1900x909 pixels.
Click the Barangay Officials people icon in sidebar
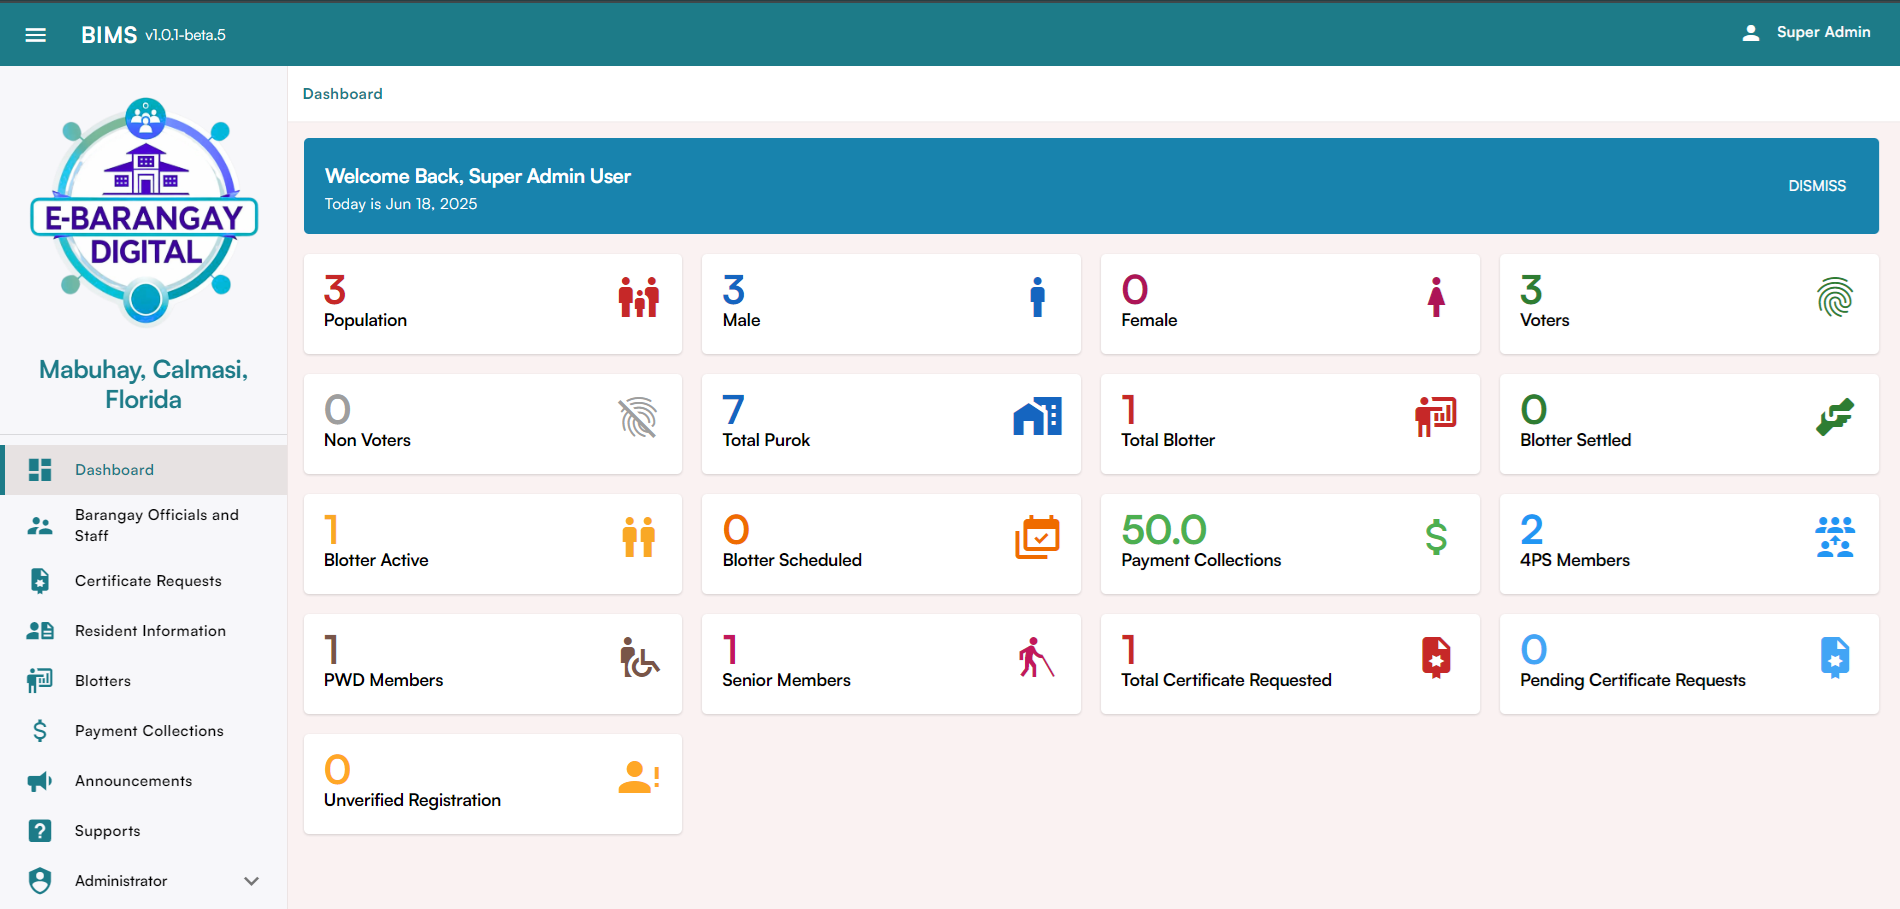[x=40, y=525]
